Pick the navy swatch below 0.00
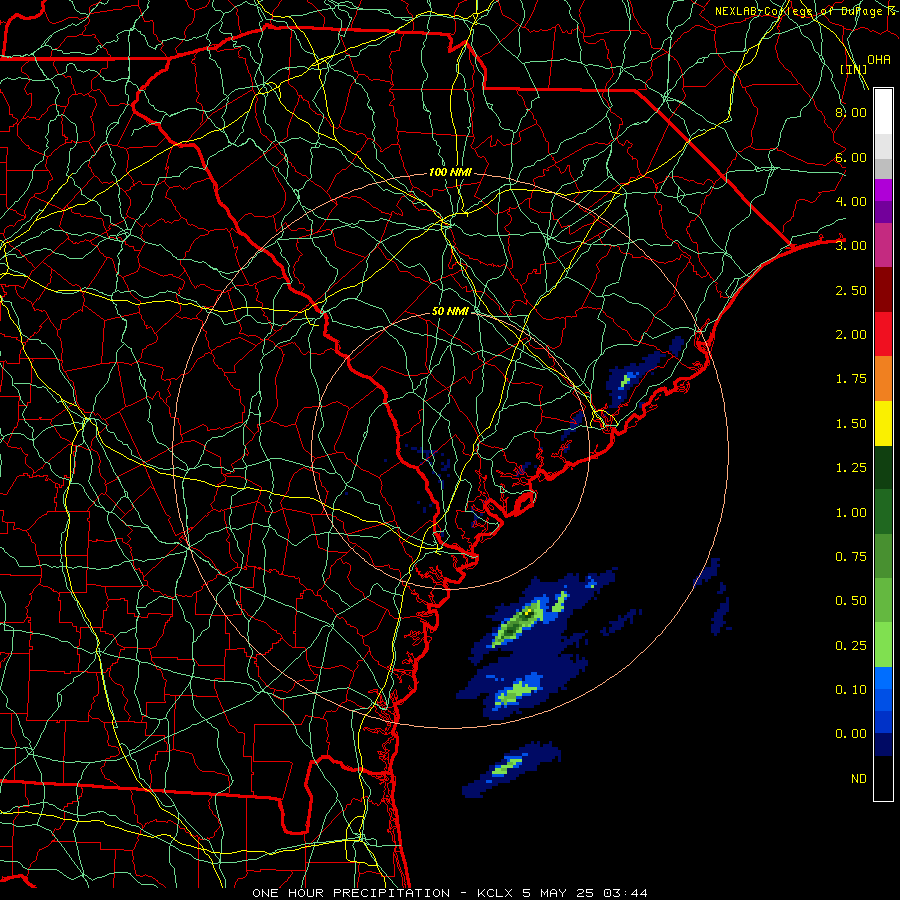900x900 pixels. [883, 744]
